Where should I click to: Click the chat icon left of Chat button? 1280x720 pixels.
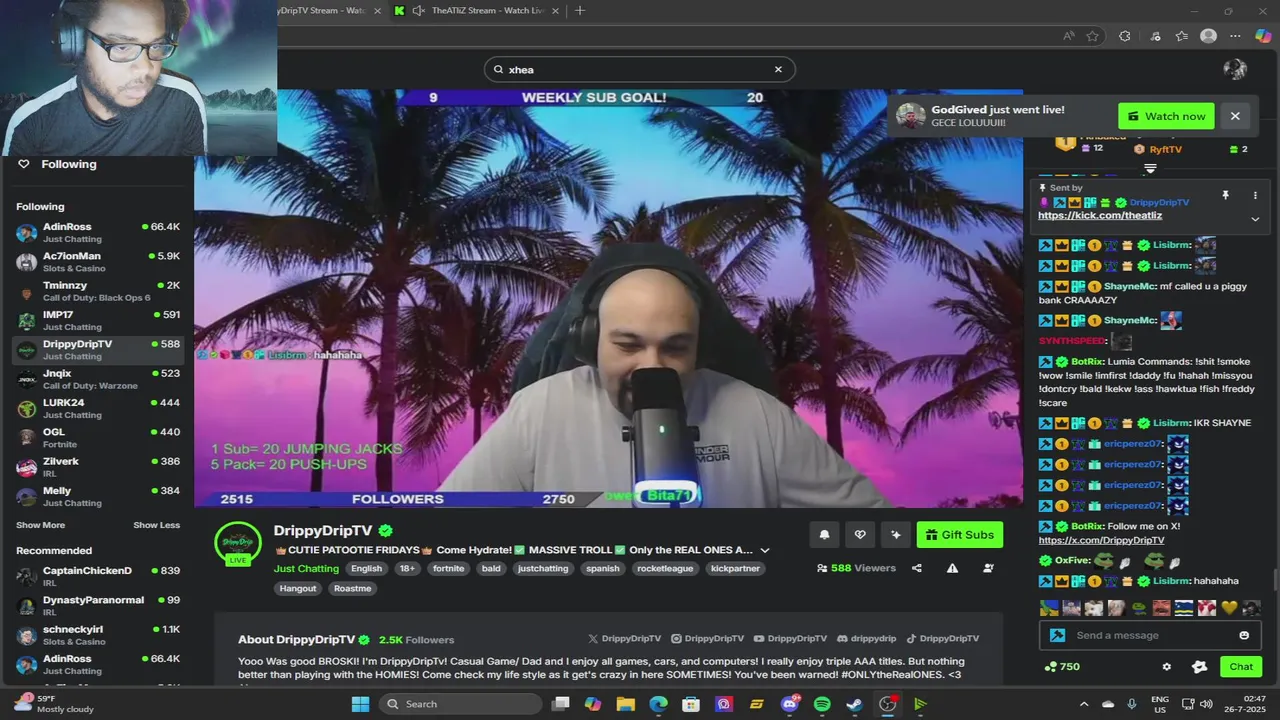1200,667
